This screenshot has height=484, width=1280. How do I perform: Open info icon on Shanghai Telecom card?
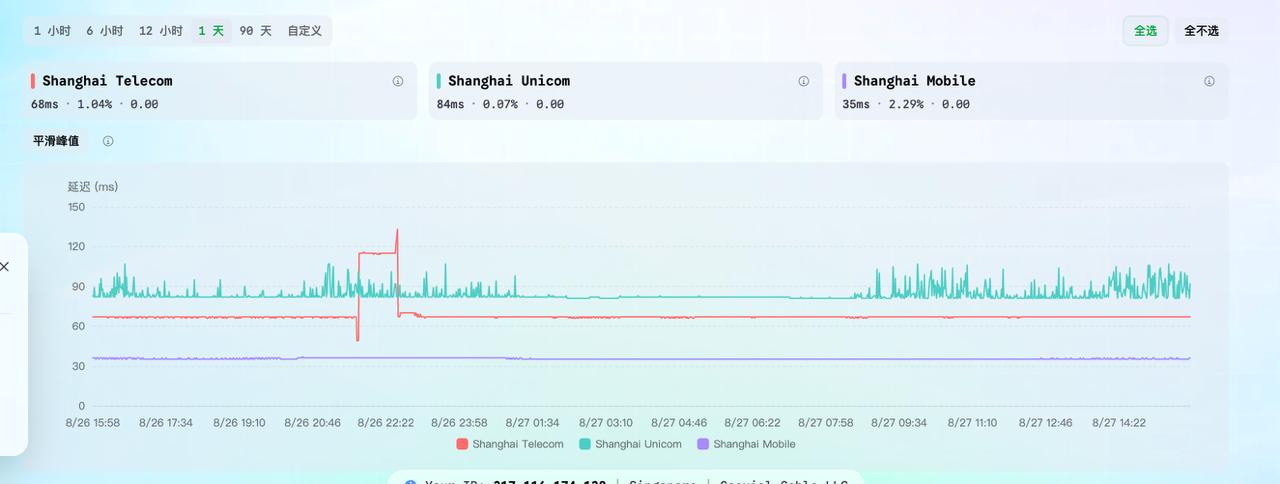pos(398,81)
